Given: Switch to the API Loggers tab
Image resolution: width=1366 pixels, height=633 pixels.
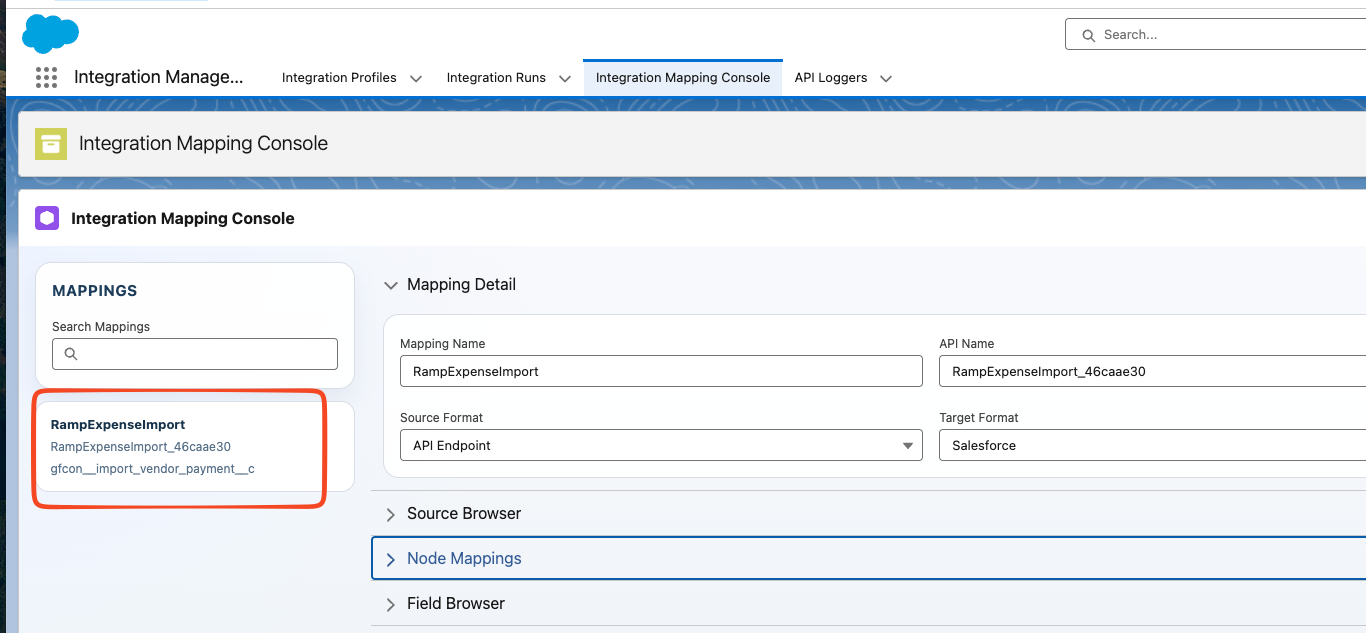Looking at the screenshot, I should (x=831, y=78).
